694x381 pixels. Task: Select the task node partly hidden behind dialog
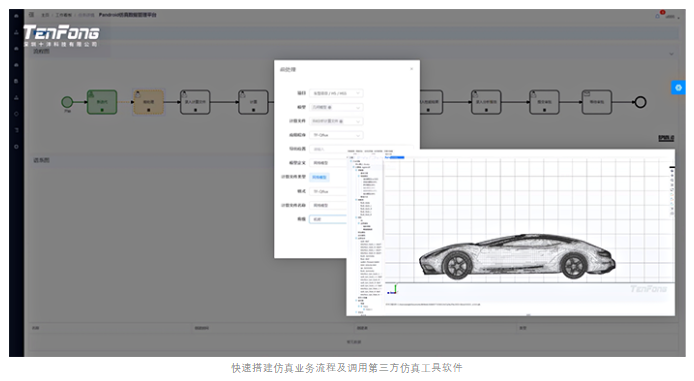(x=431, y=102)
